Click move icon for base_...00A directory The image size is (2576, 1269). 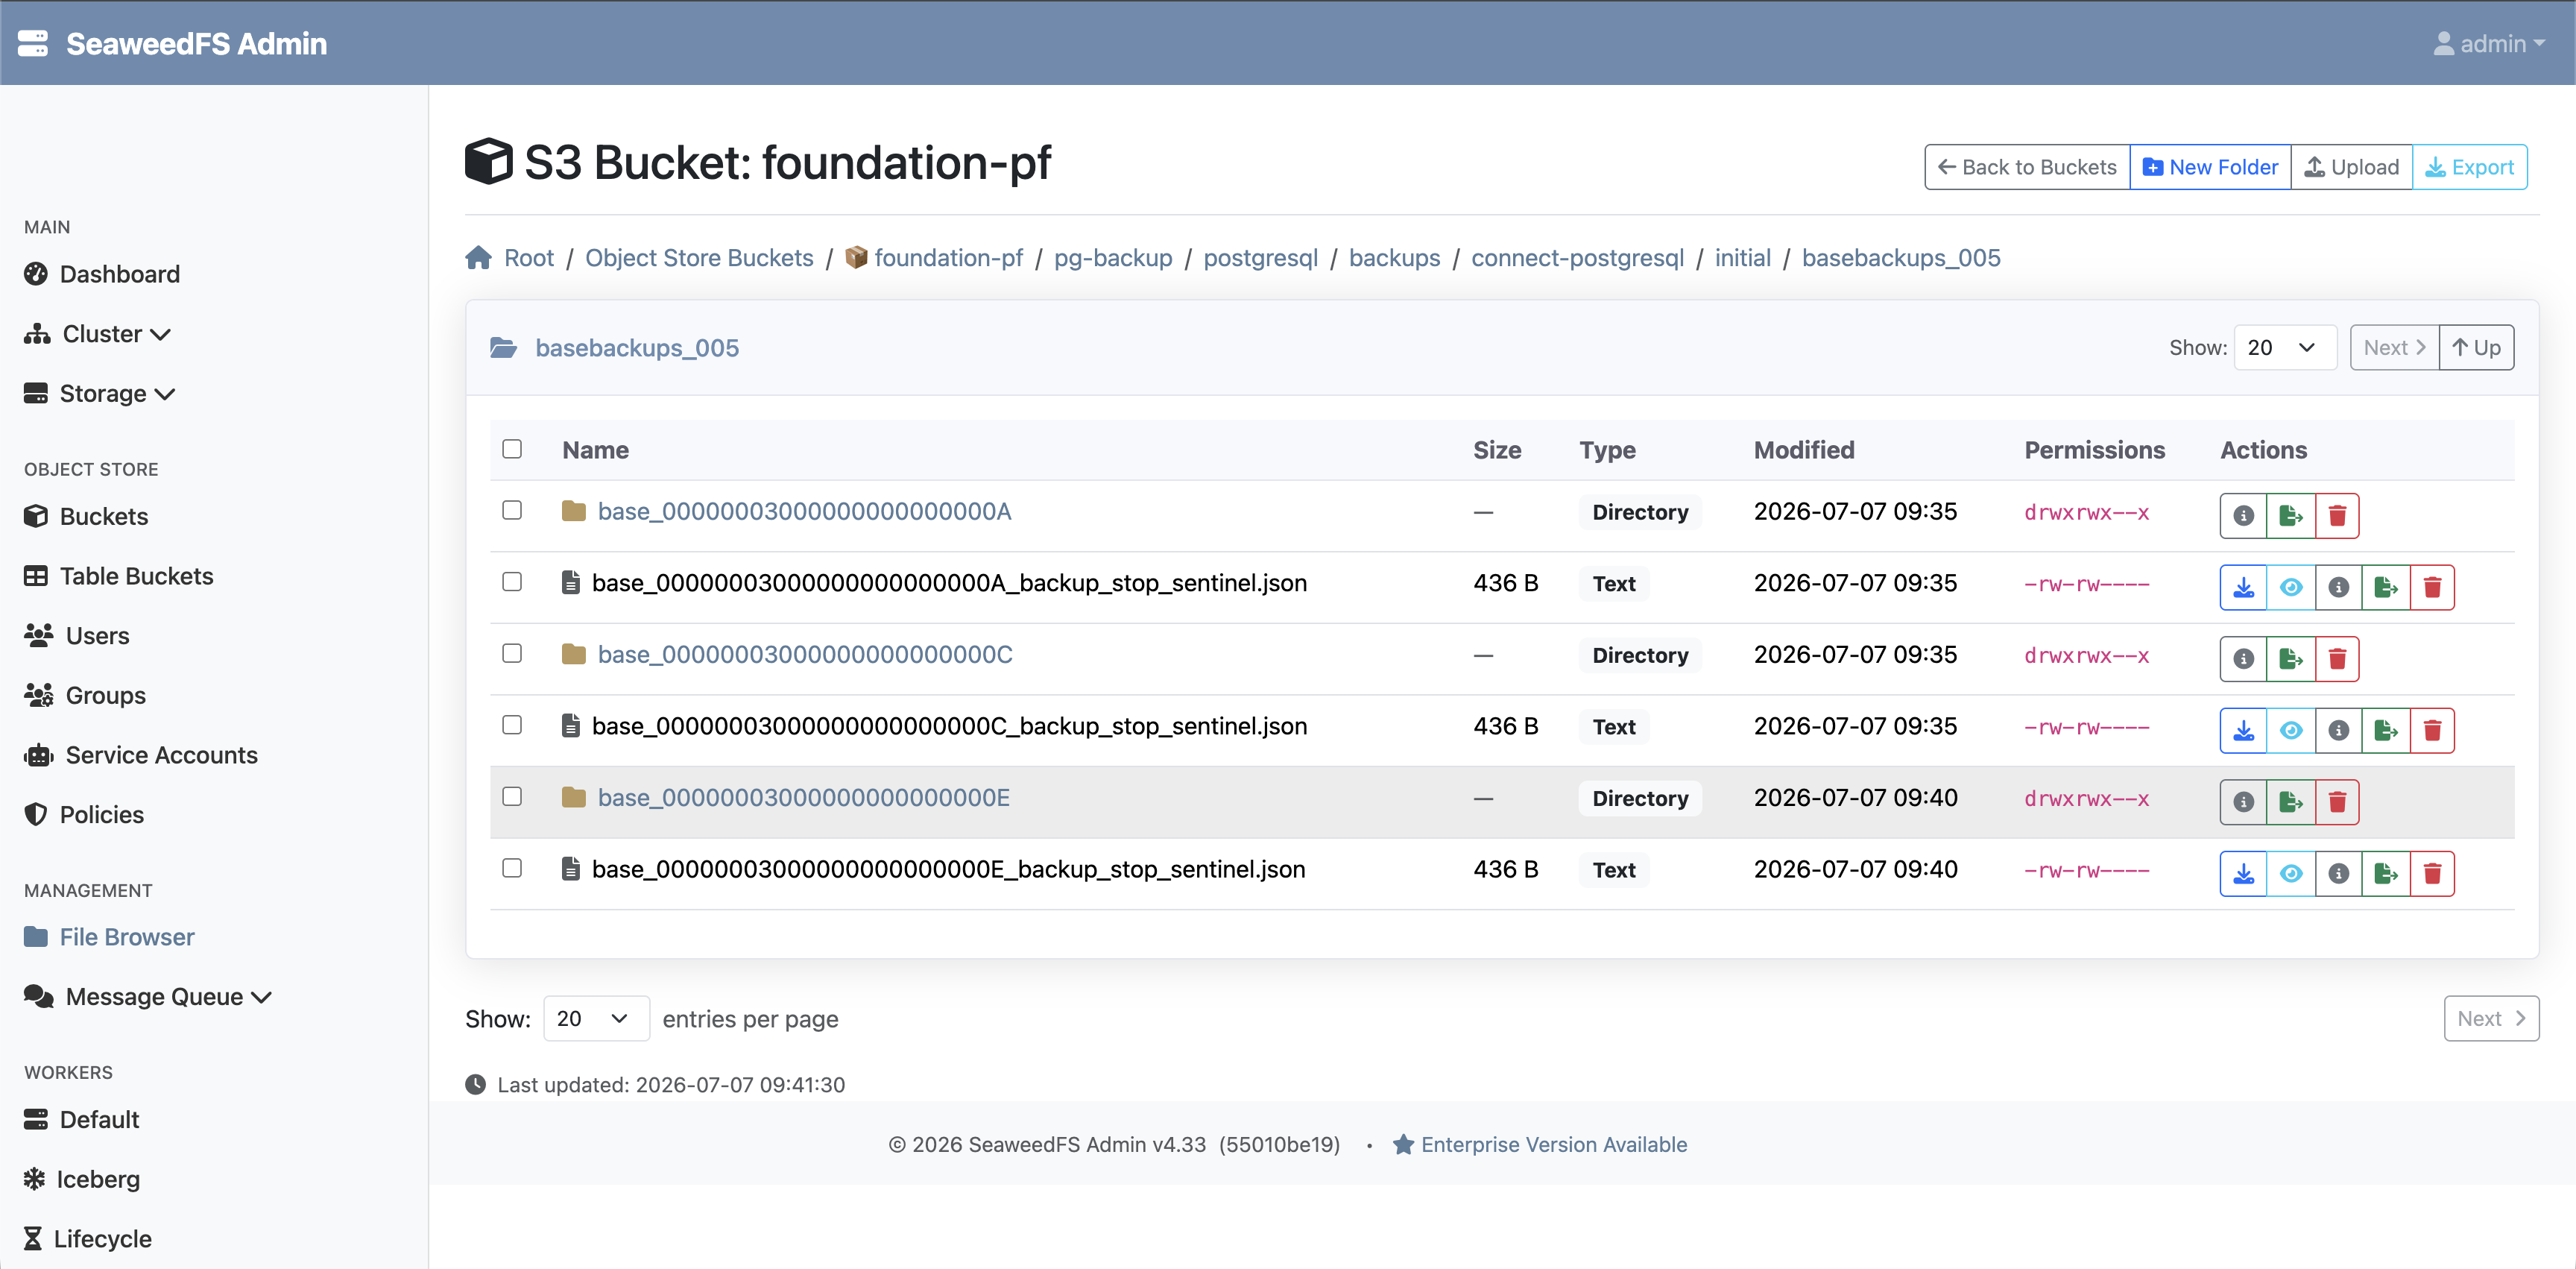coord(2290,515)
